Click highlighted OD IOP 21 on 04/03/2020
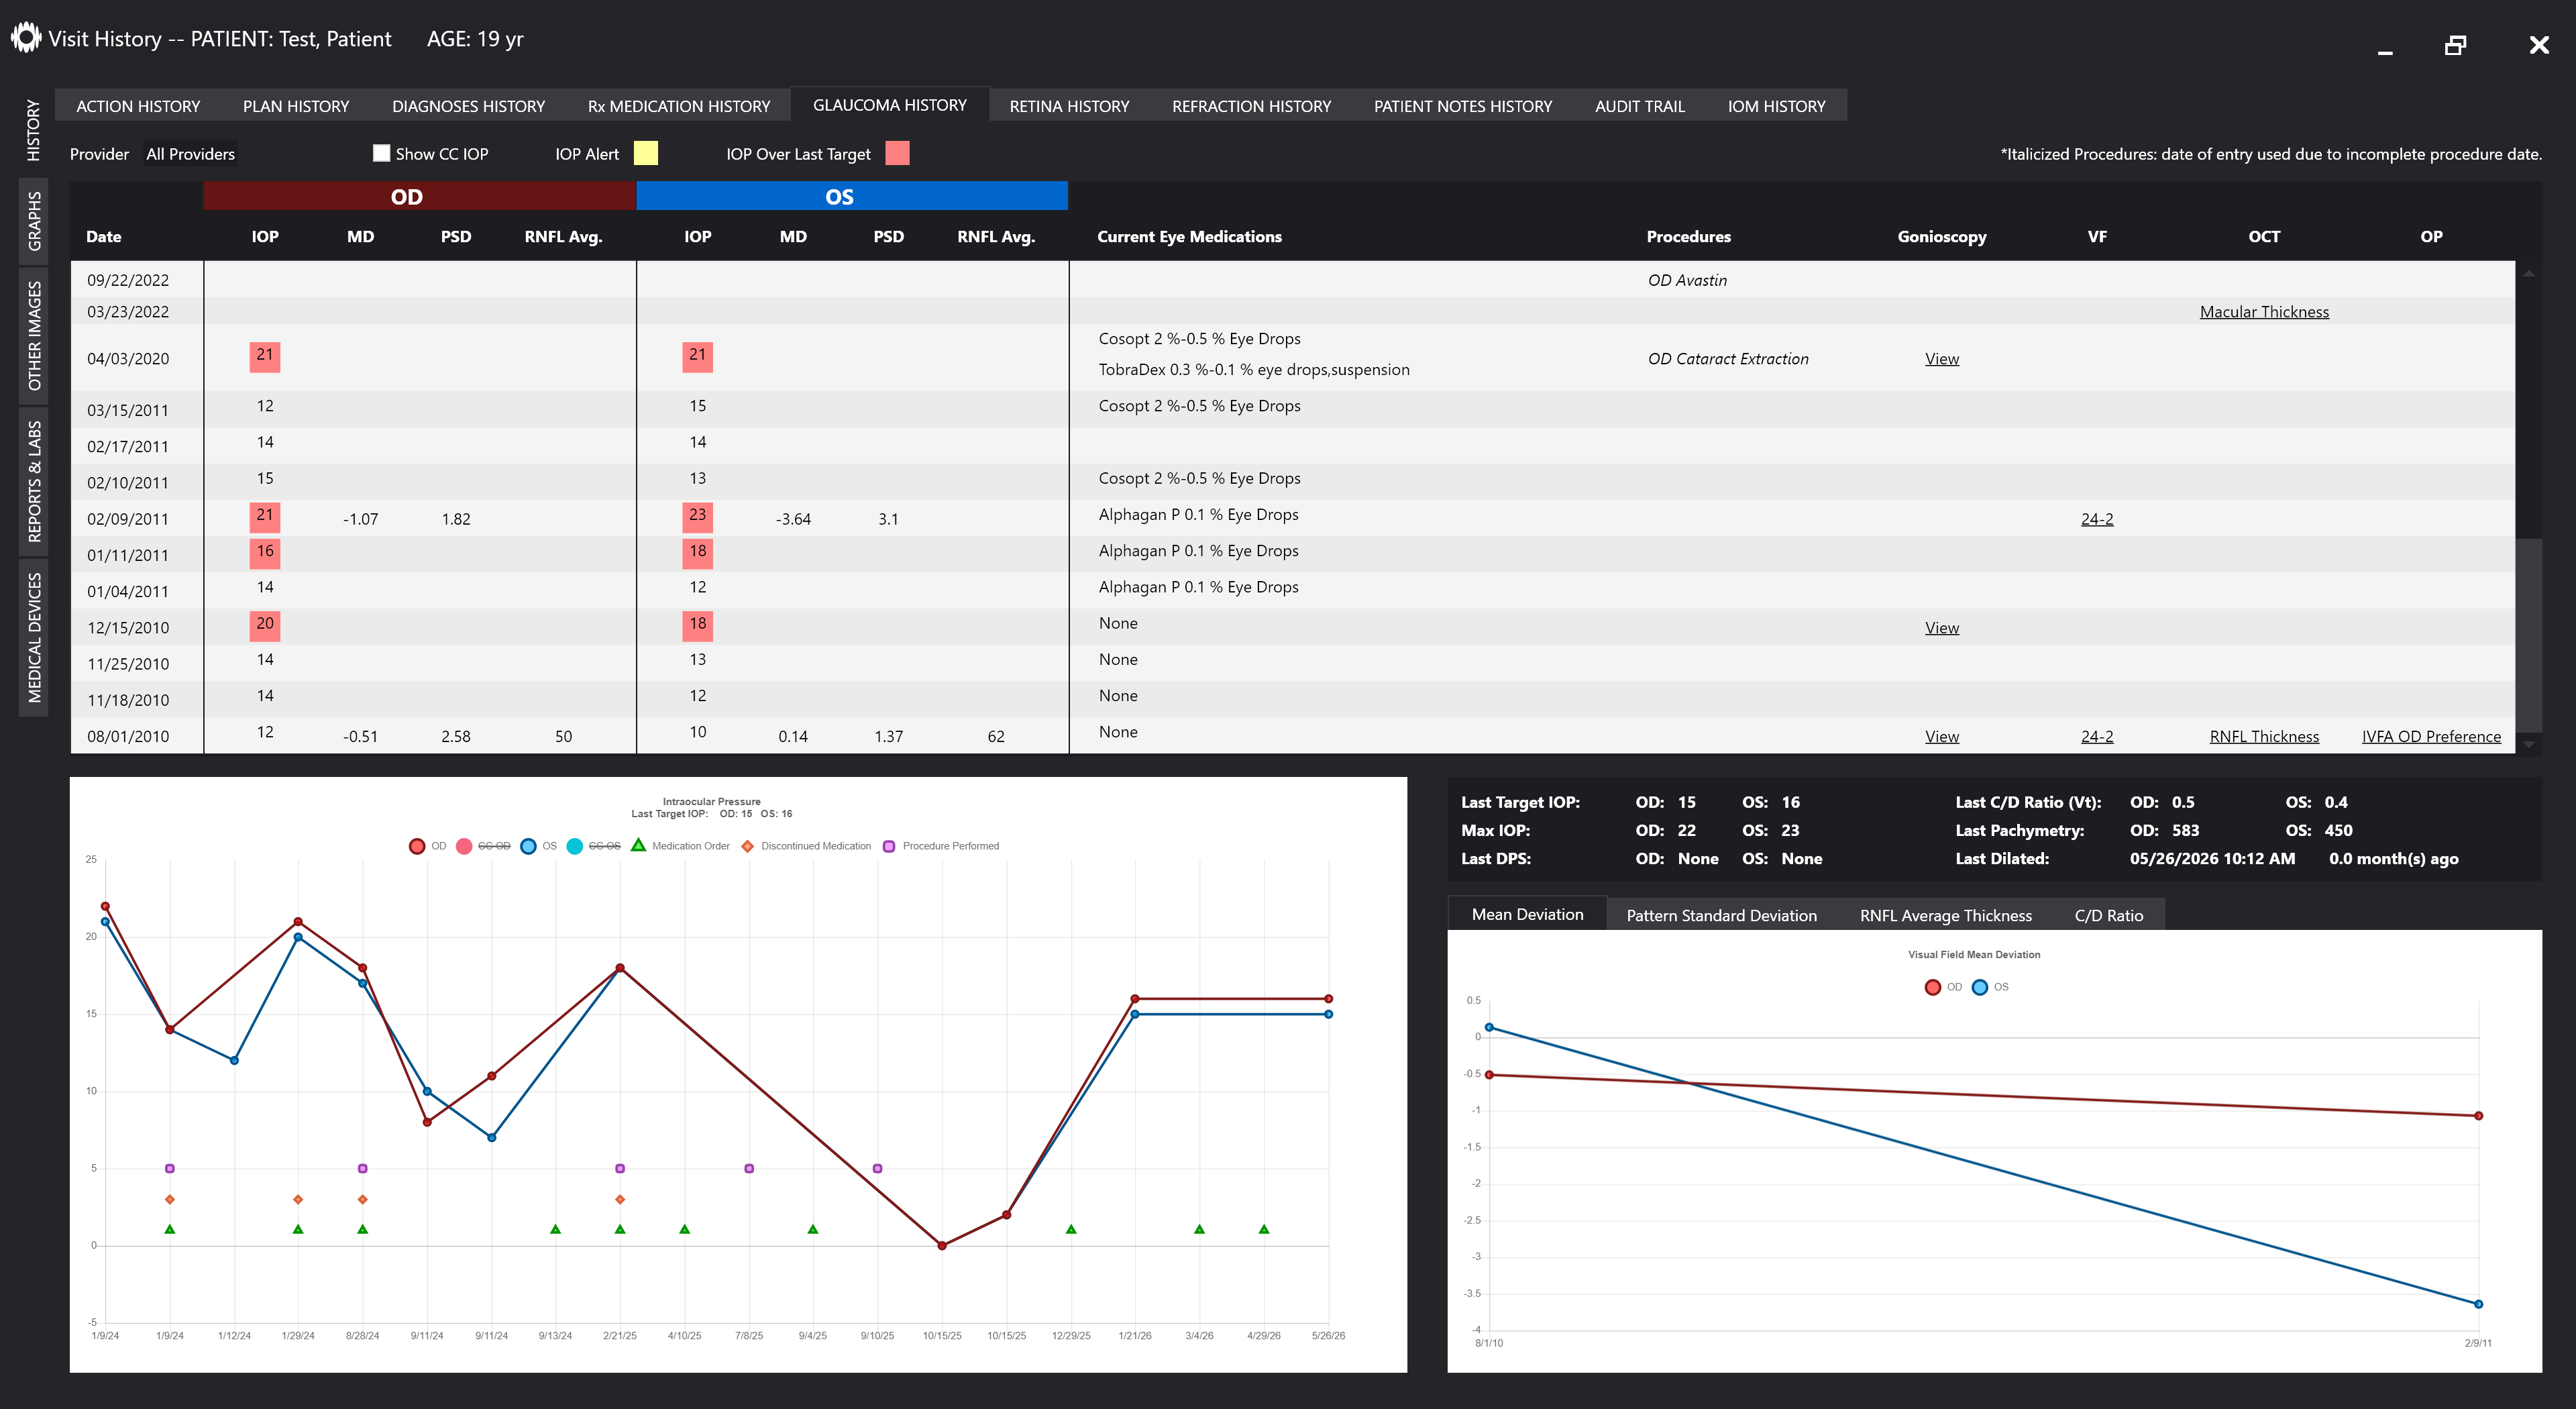The height and width of the screenshot is (1409, 2576). point(264,356)
